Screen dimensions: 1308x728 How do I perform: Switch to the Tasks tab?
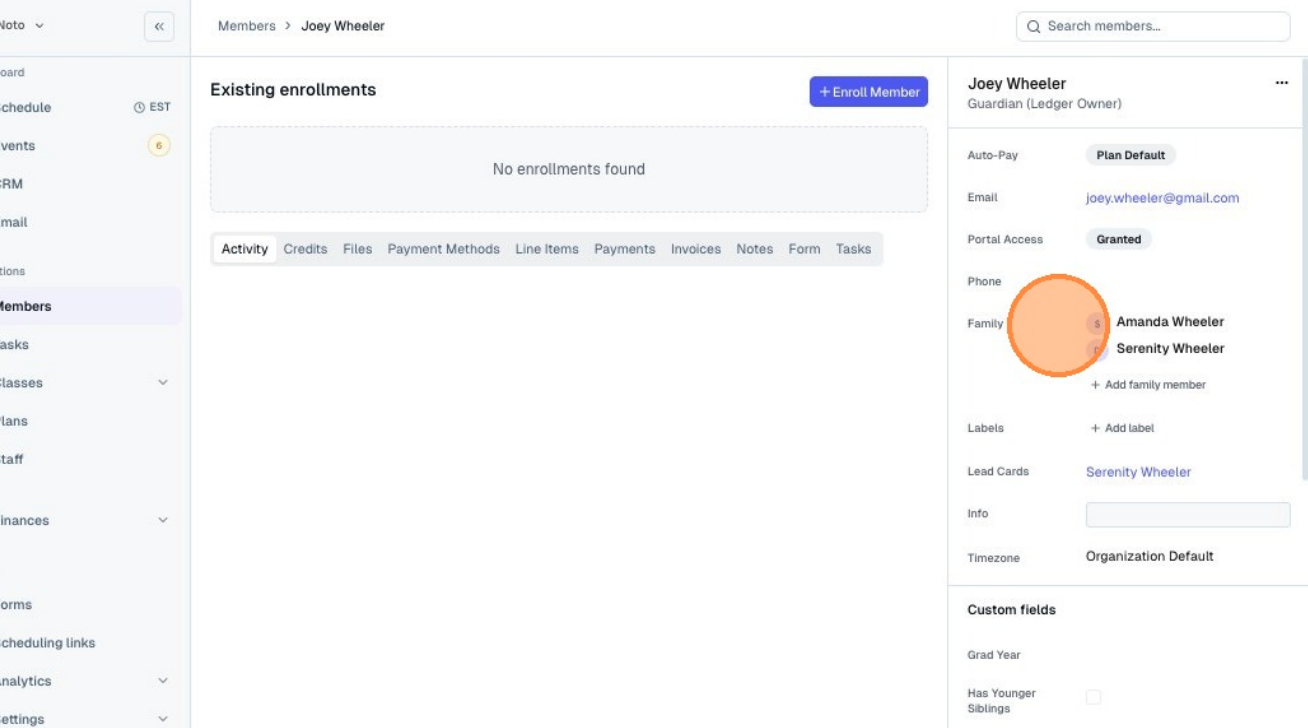(x=853, y=249)
